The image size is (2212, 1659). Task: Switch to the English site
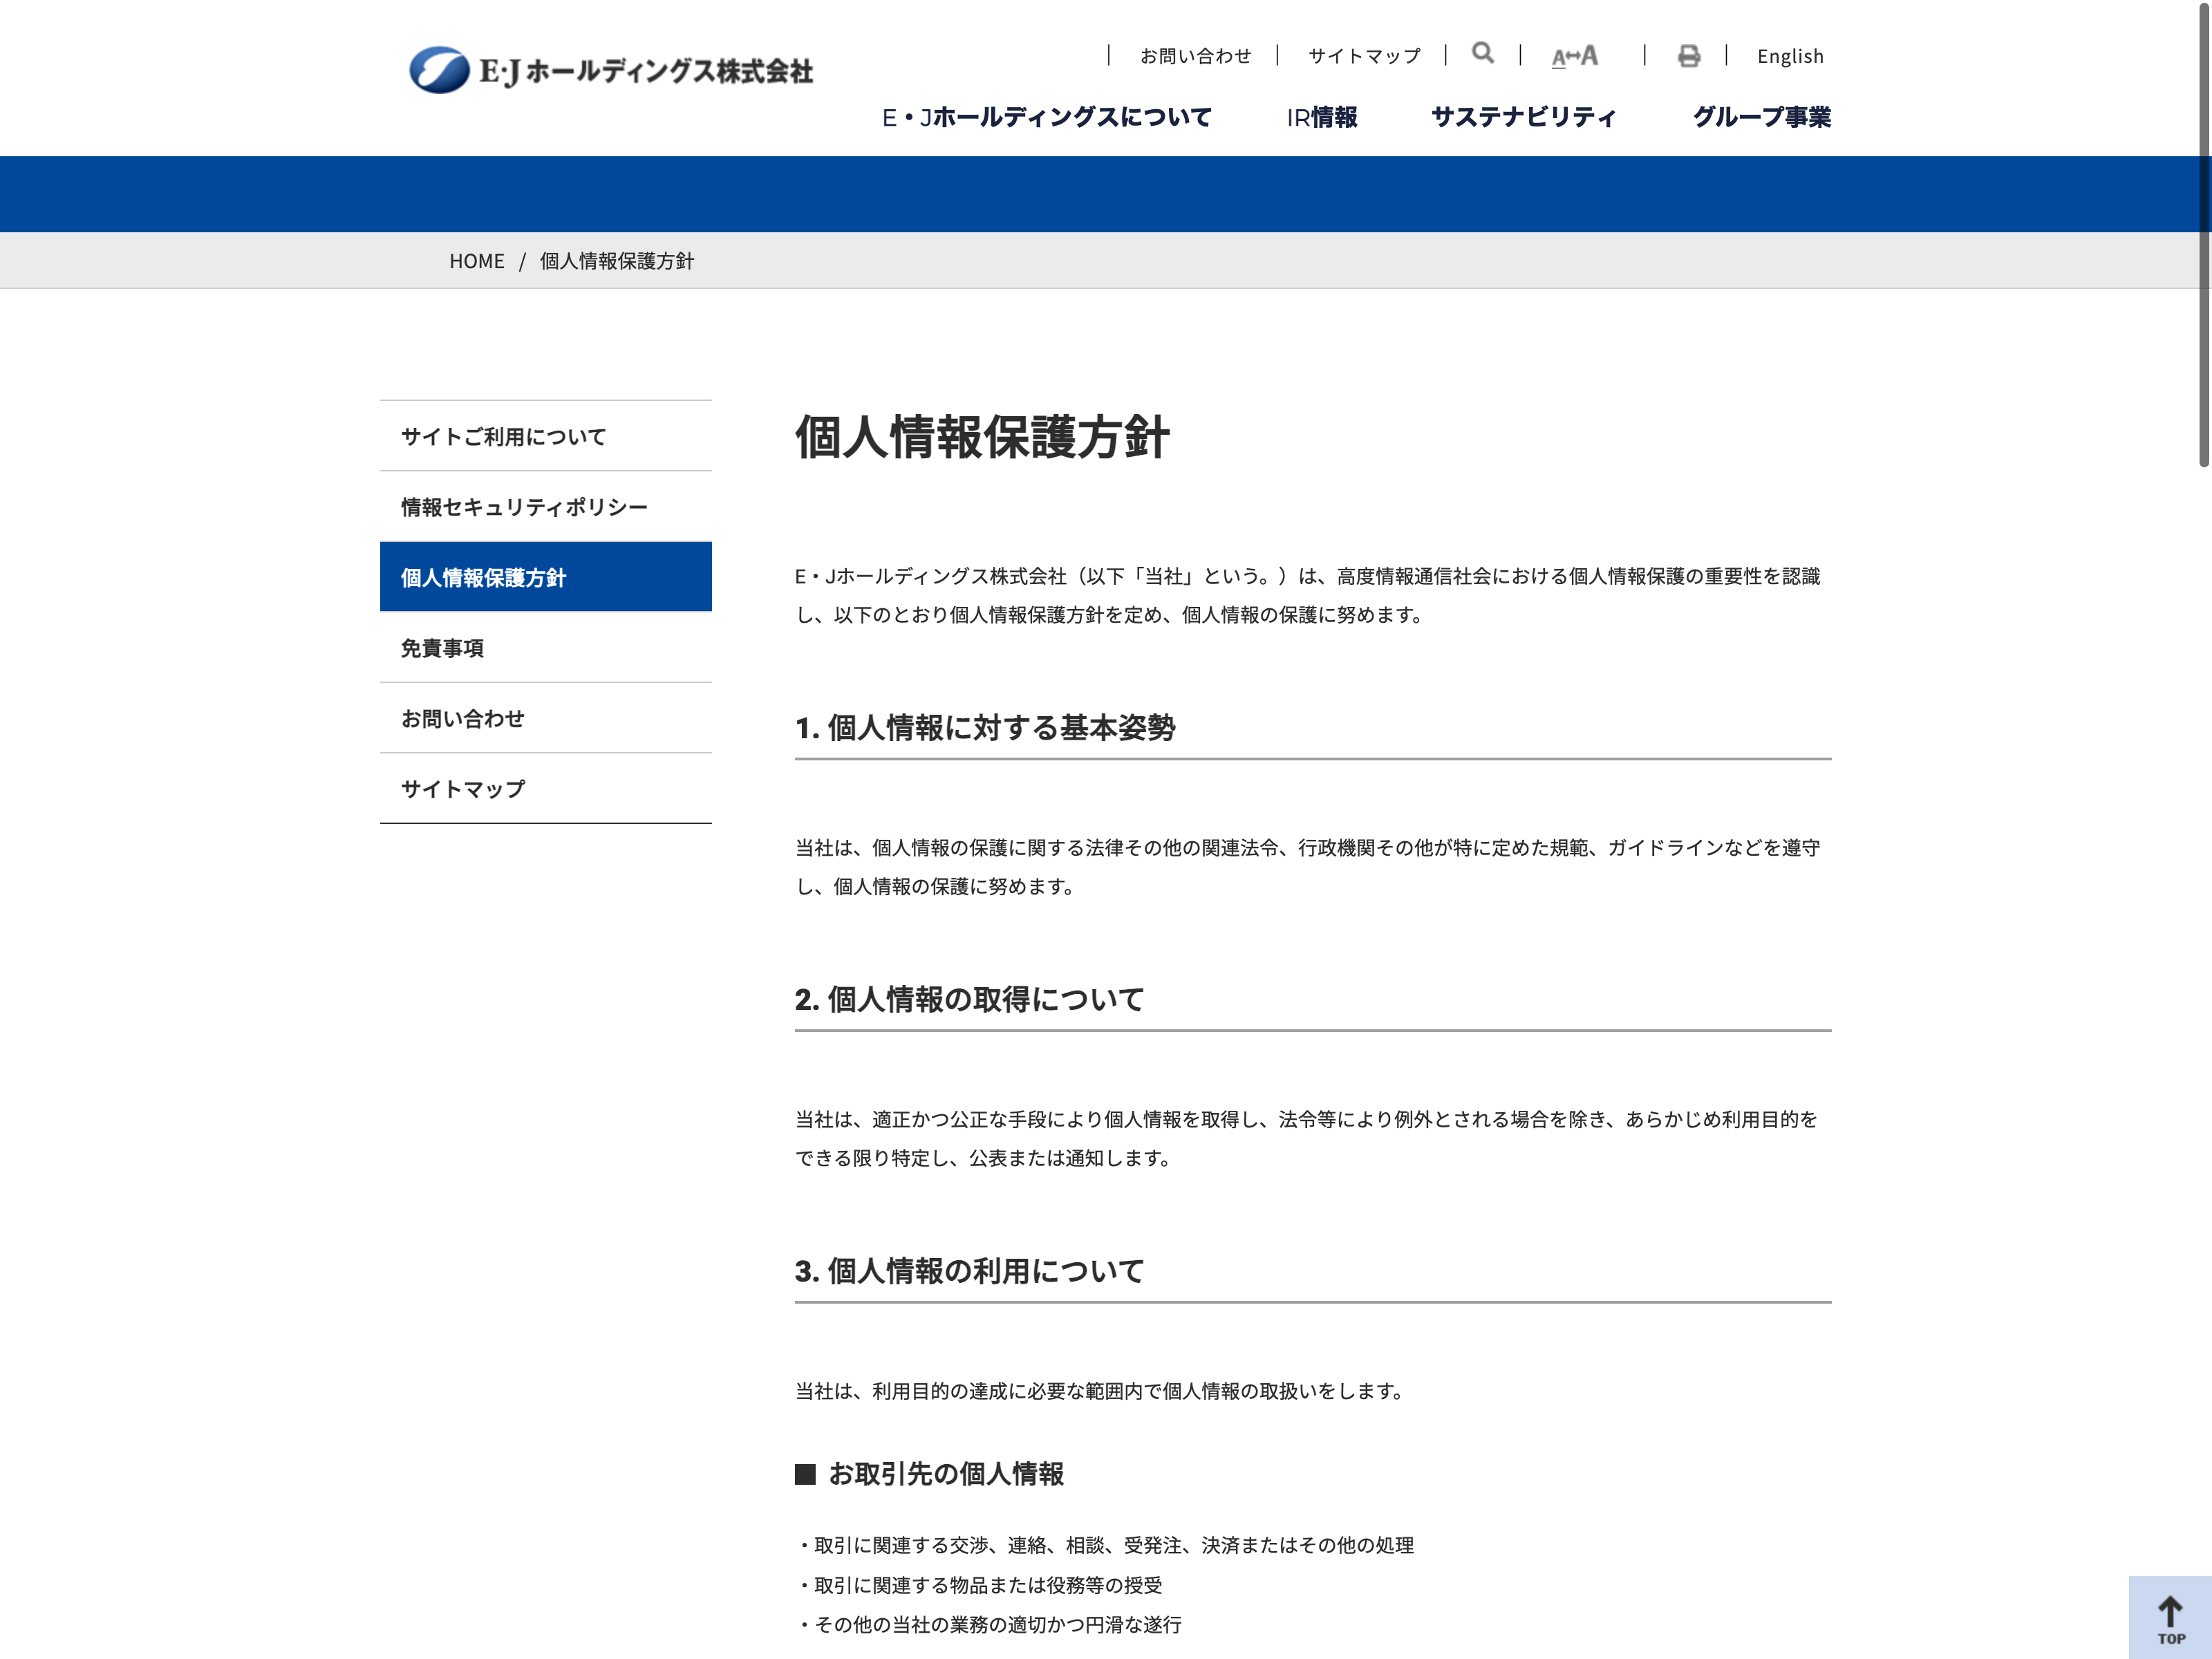tap(1789, 57)
